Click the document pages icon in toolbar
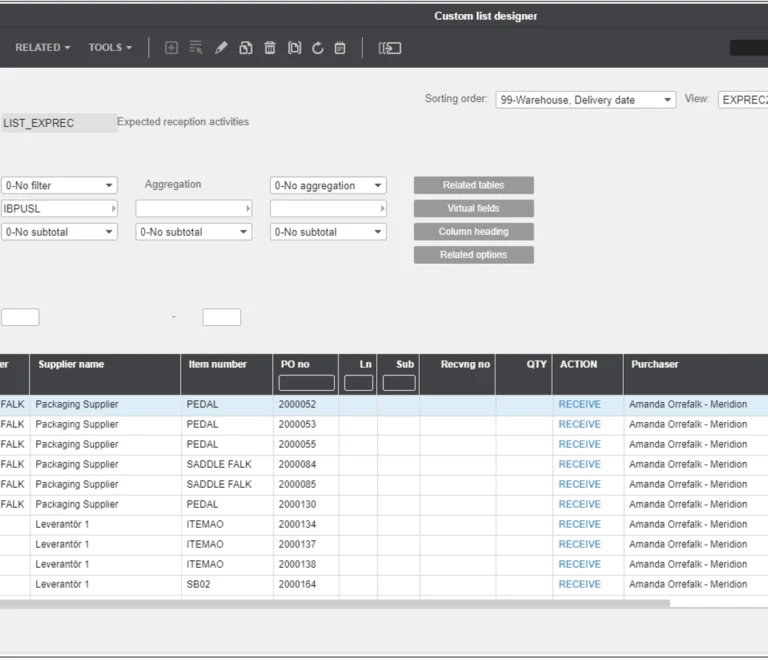Image resolution: width=768 pixels, height=660 pixels. click(294, 48)
